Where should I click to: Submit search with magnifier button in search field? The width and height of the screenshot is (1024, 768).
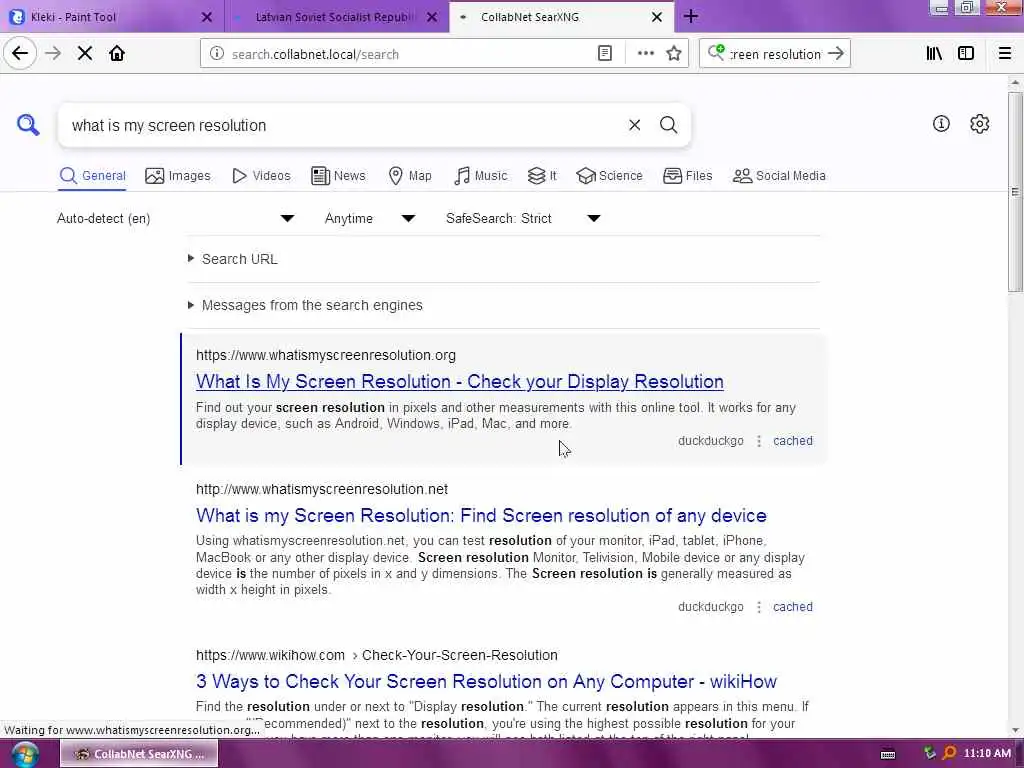pyautogui.click(x=668, y=125)
